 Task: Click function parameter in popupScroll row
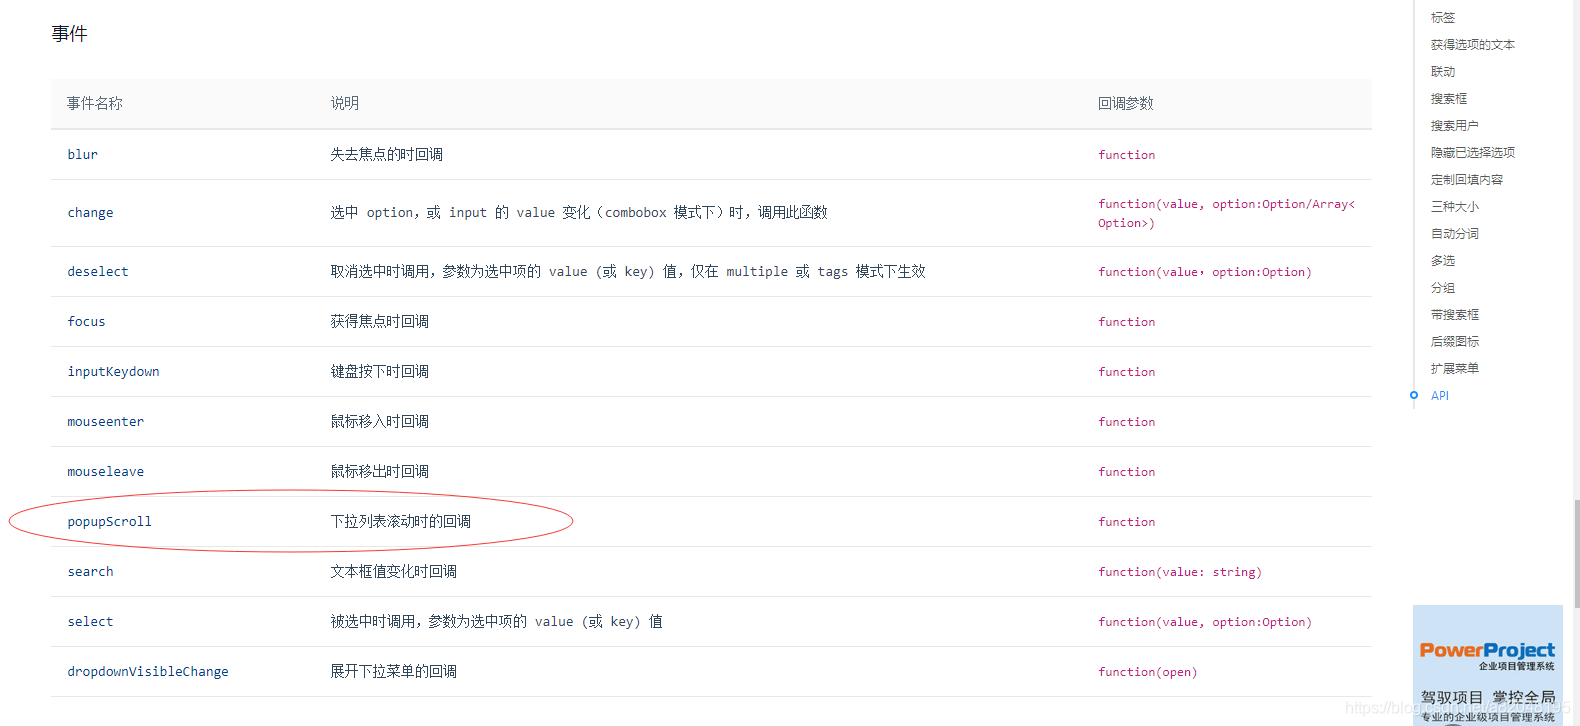1126,522
